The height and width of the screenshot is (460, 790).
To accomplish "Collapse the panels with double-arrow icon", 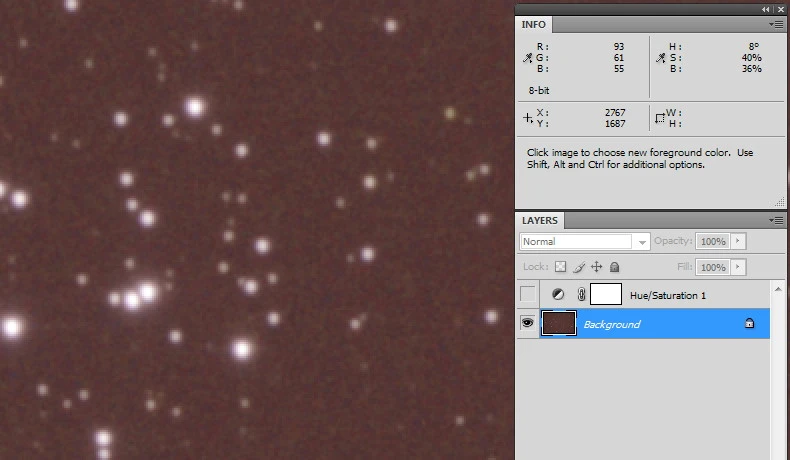I will click(x=766, y=8).
